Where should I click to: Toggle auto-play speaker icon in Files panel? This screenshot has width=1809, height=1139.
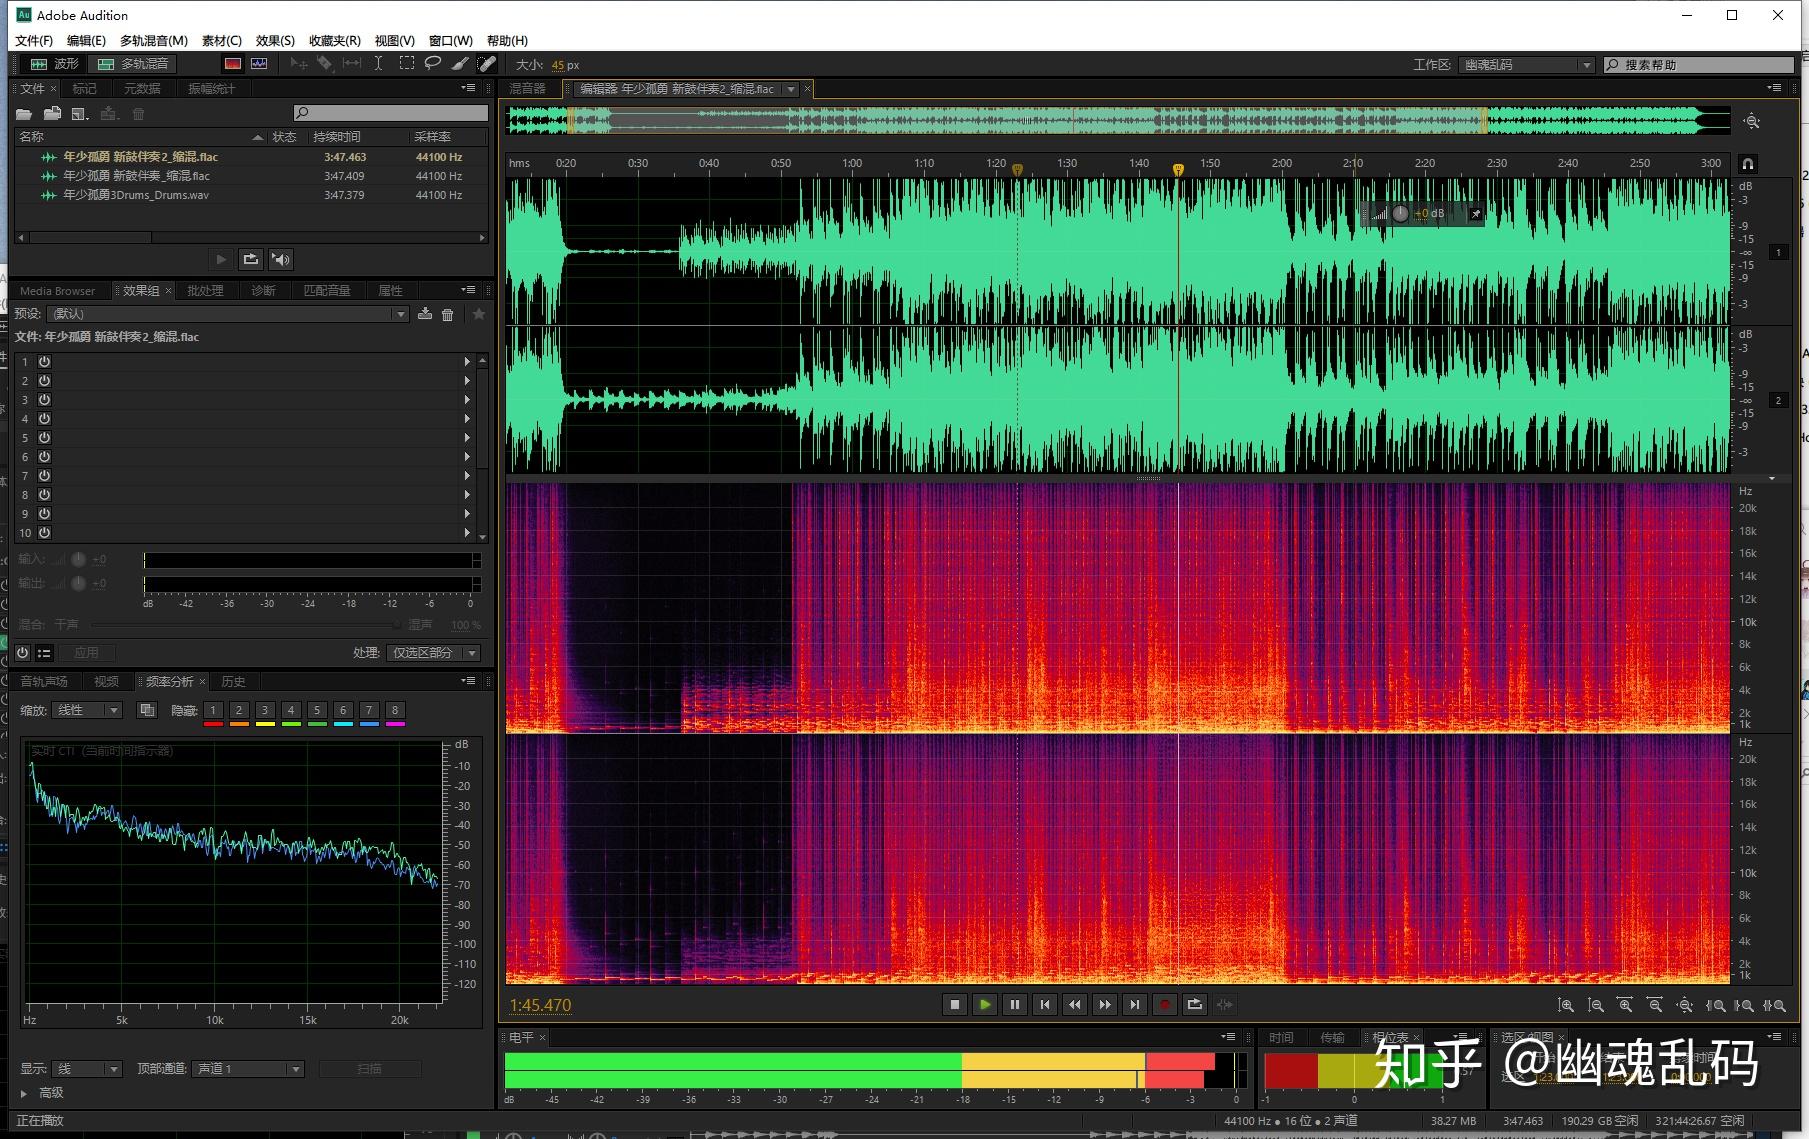tap(281, 260)
